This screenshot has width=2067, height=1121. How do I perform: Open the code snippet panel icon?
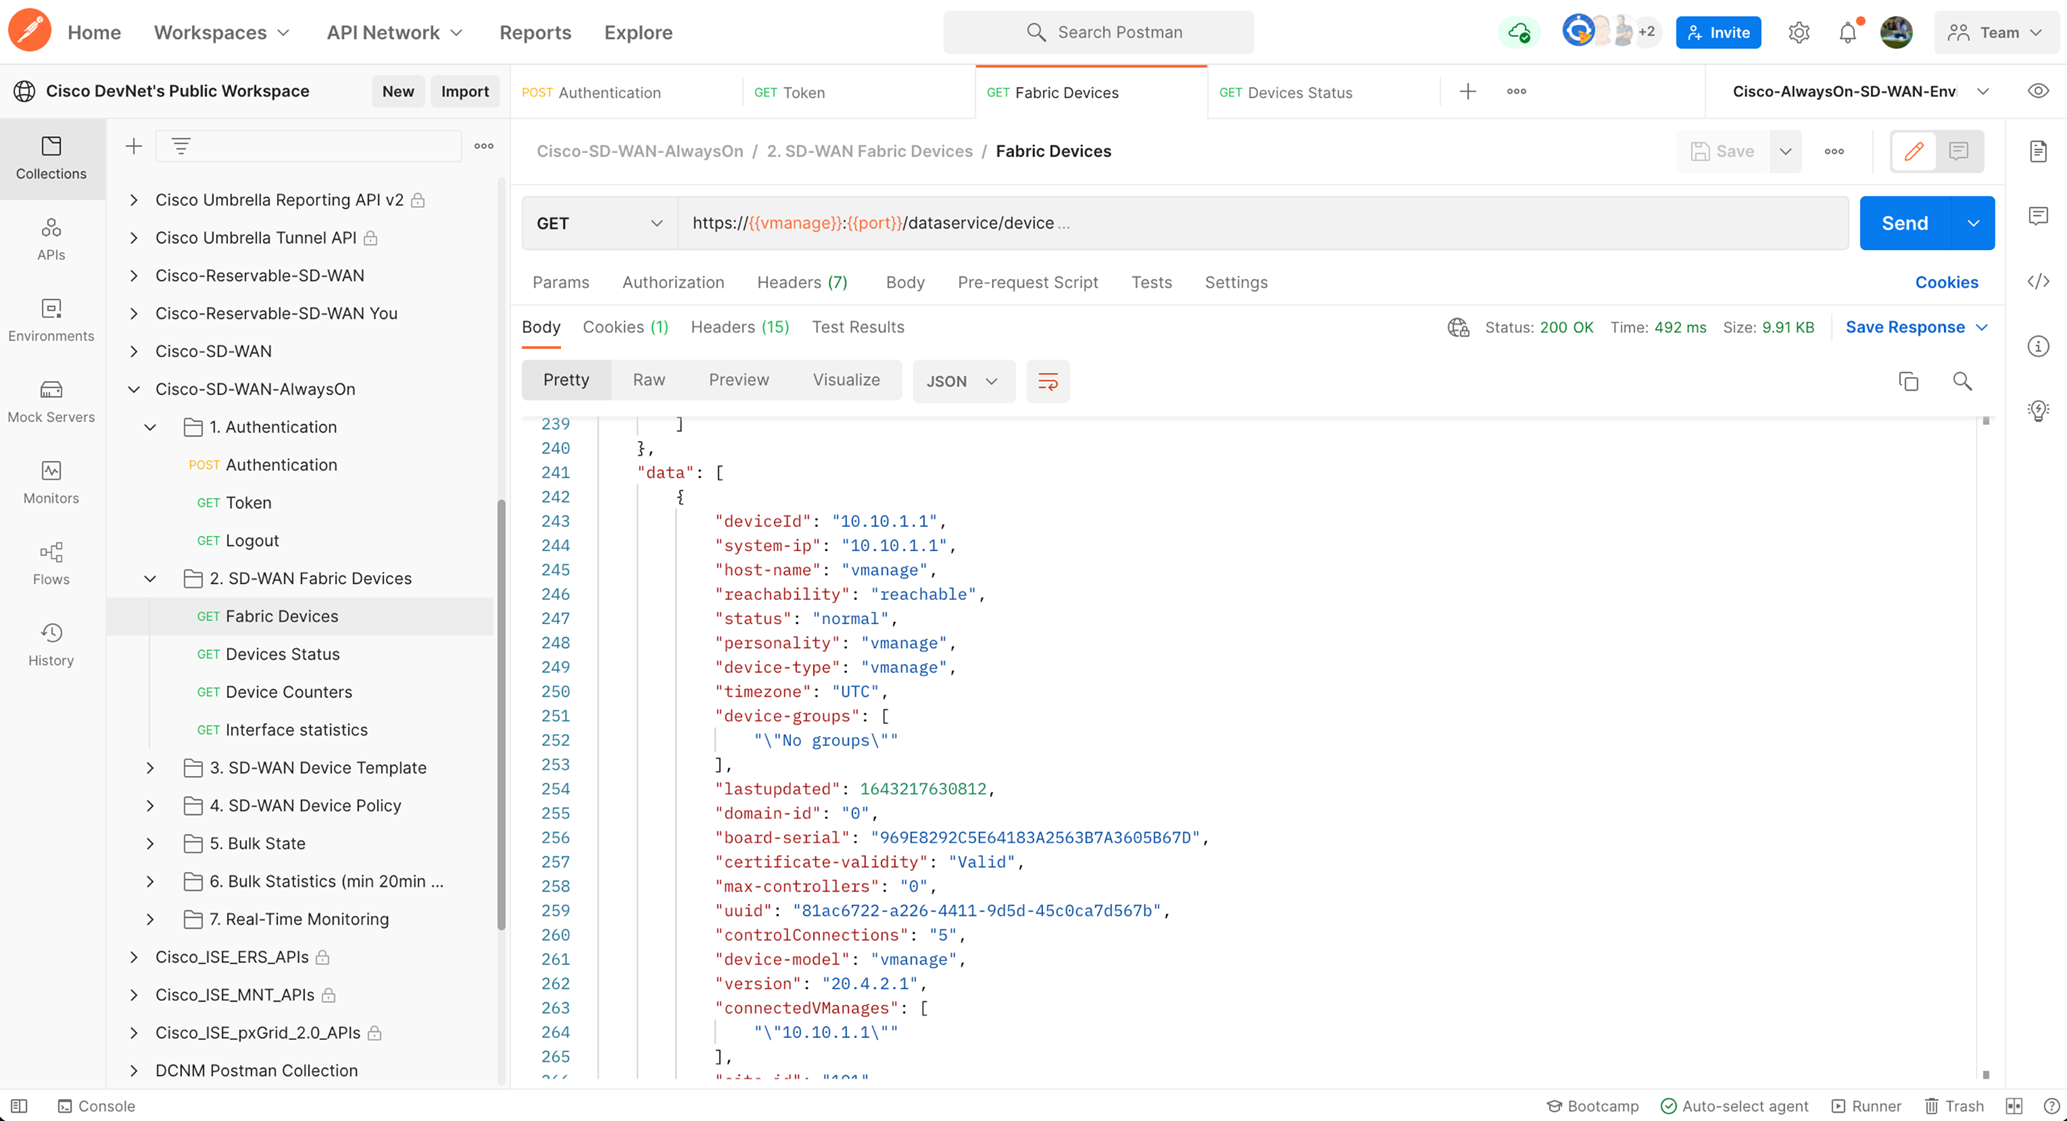[x=2038, y=281]
